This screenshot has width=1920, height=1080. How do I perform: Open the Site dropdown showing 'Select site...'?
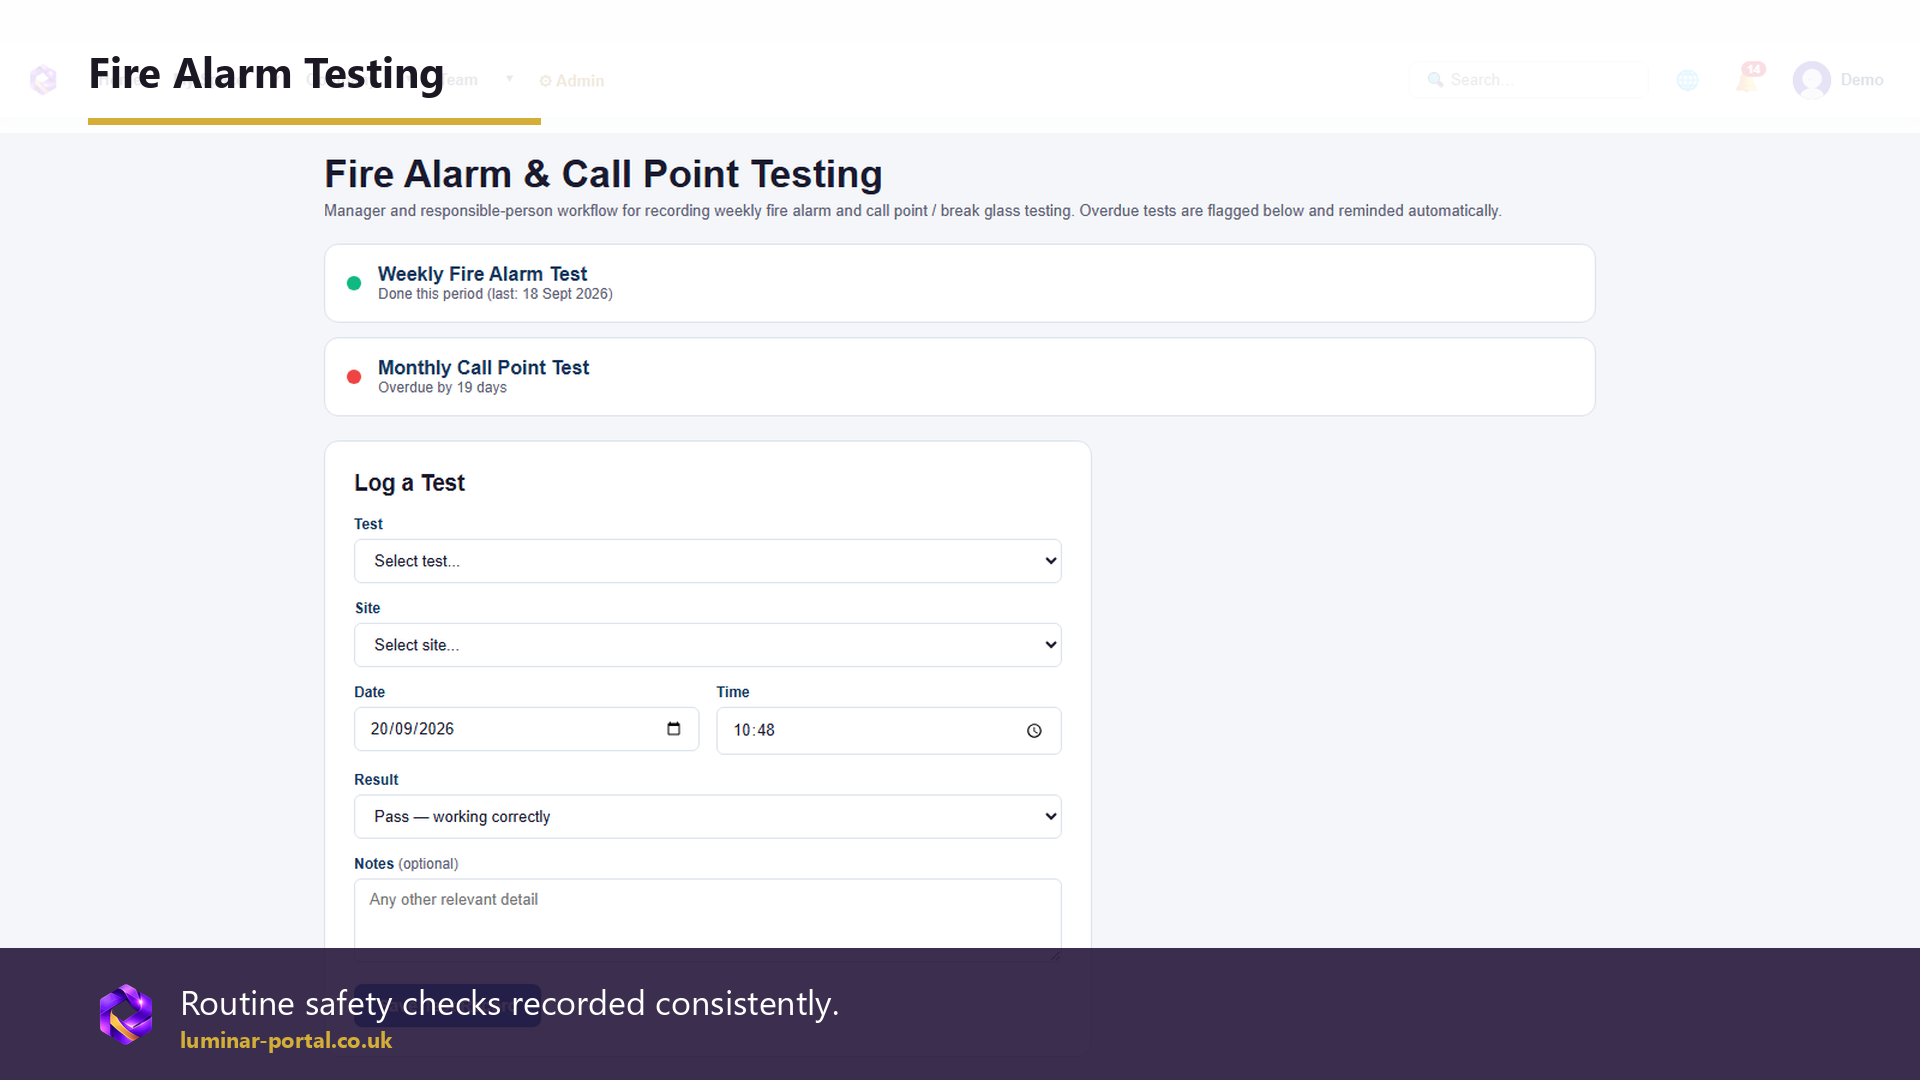(708, 645)
